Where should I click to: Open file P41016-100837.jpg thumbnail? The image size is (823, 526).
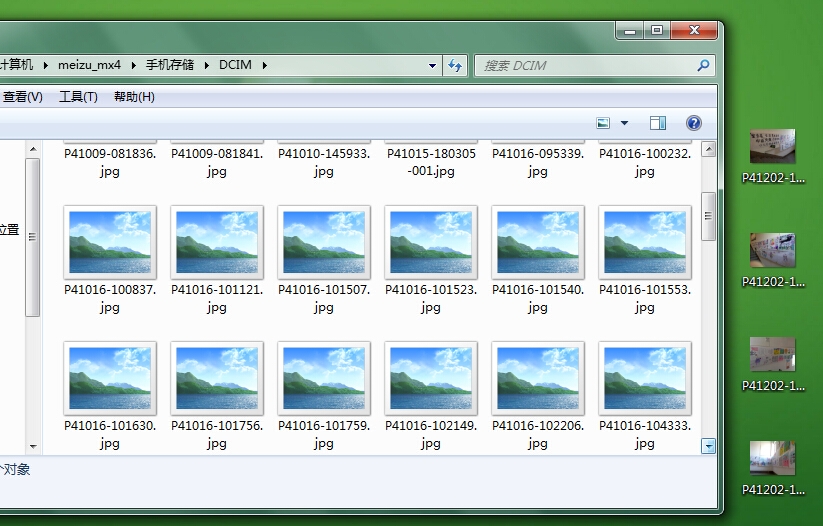110,242
